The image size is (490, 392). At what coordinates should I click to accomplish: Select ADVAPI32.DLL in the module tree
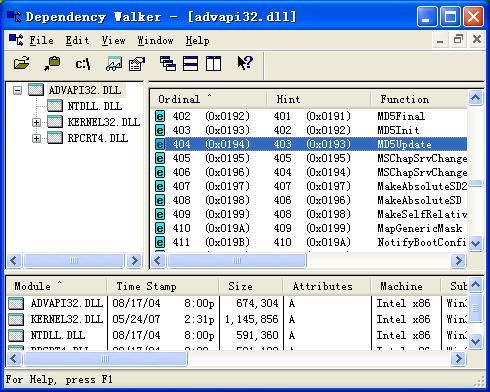point(85,90)
